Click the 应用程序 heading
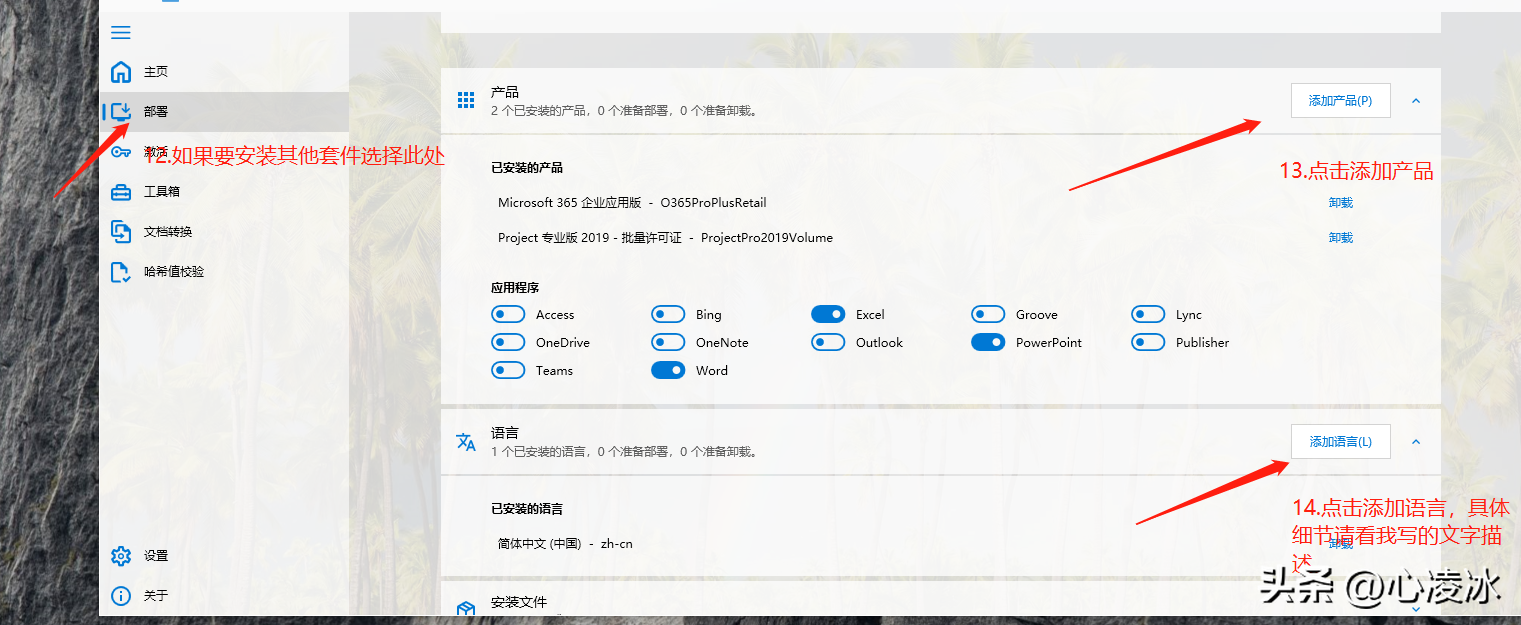The height and width of the screenshot is (625, 1521). point(515,288)
